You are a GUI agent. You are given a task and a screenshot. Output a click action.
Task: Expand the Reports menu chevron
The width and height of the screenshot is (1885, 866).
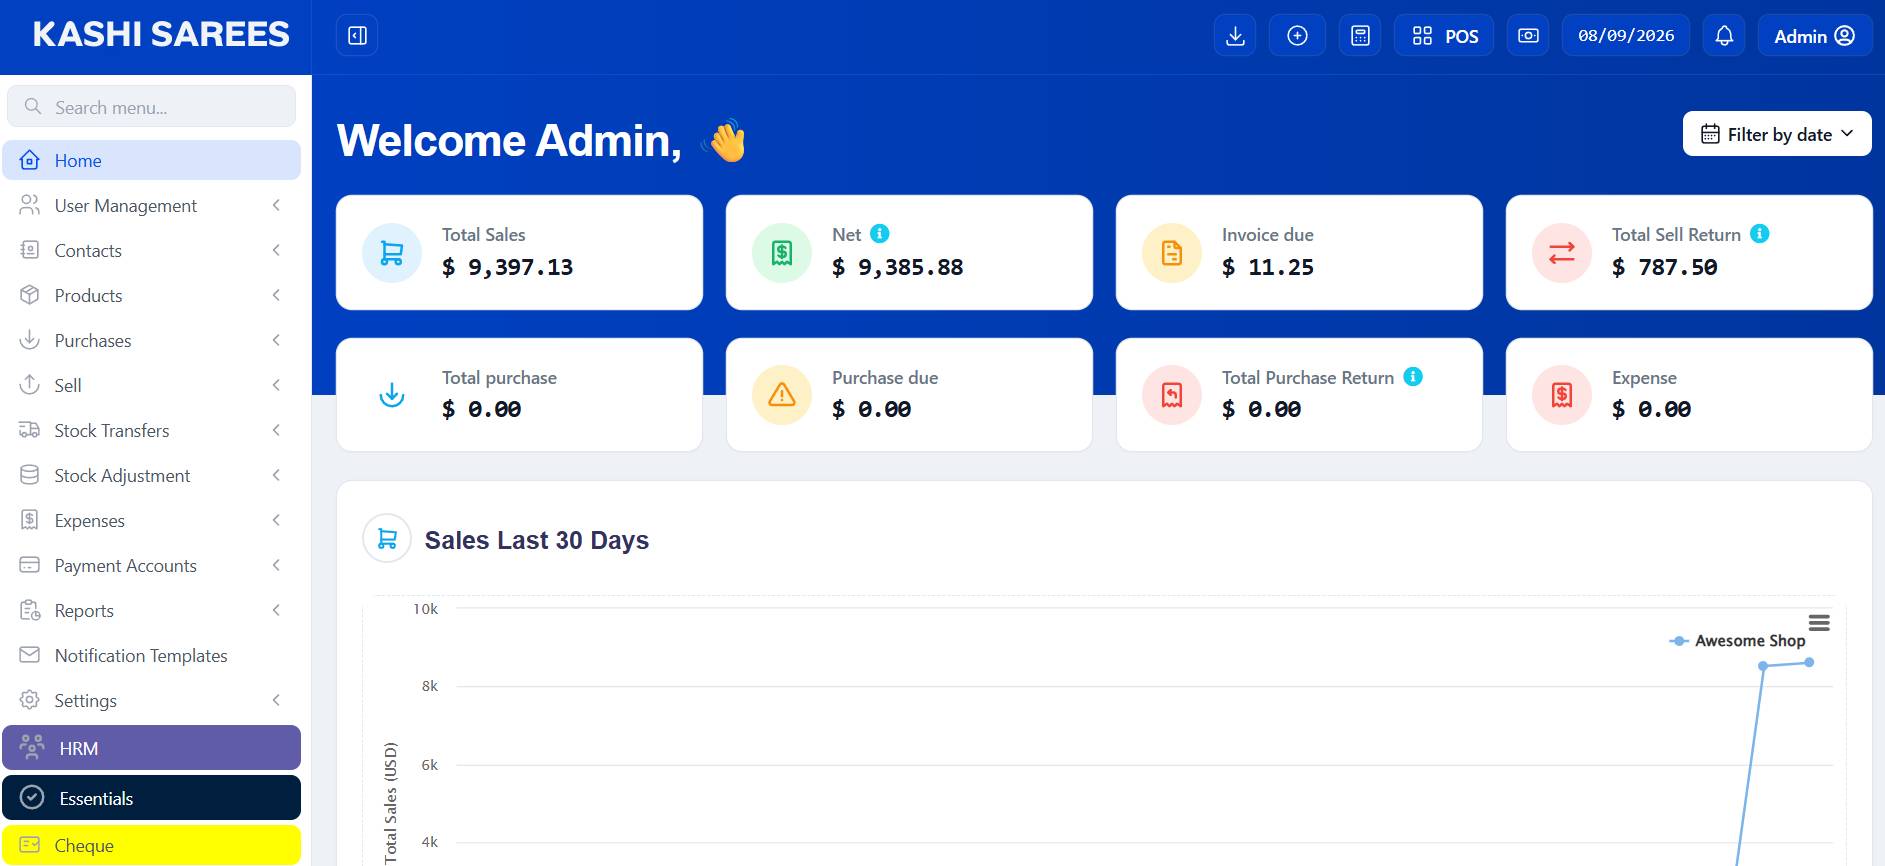(x=276, y=610)
